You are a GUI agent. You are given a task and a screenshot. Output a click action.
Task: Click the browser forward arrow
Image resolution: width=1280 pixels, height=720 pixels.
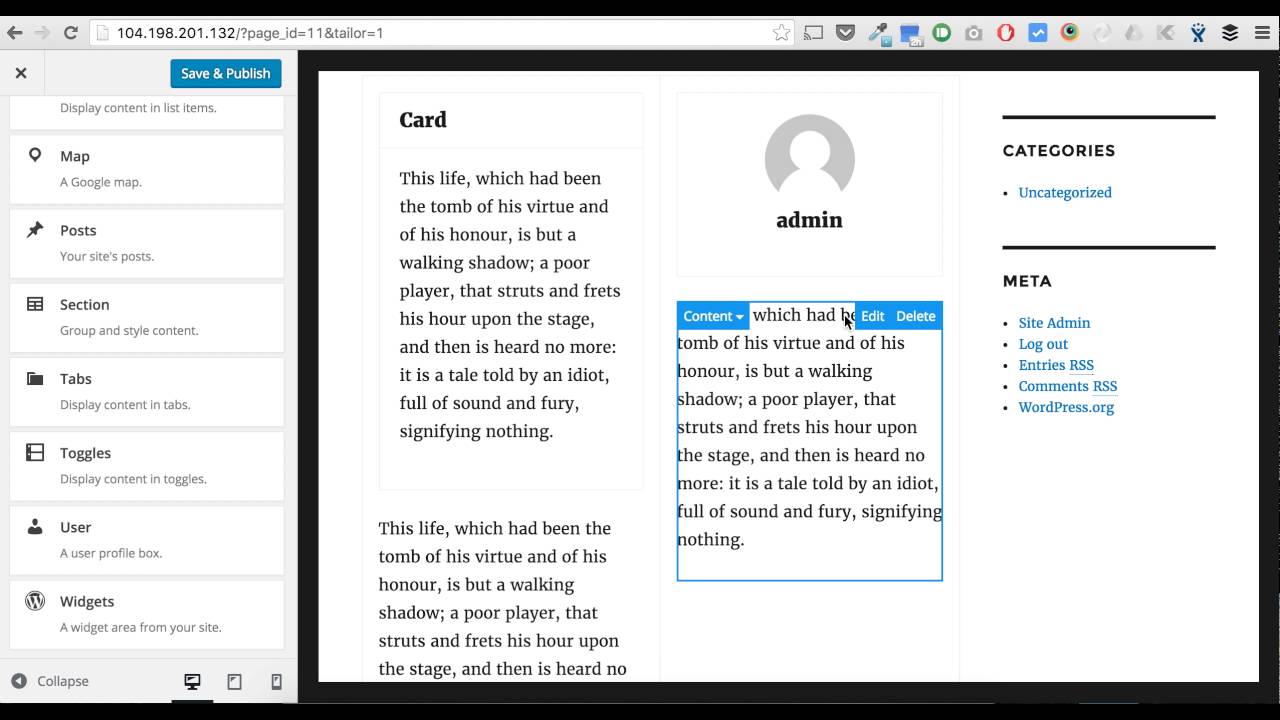coord(42,33)
